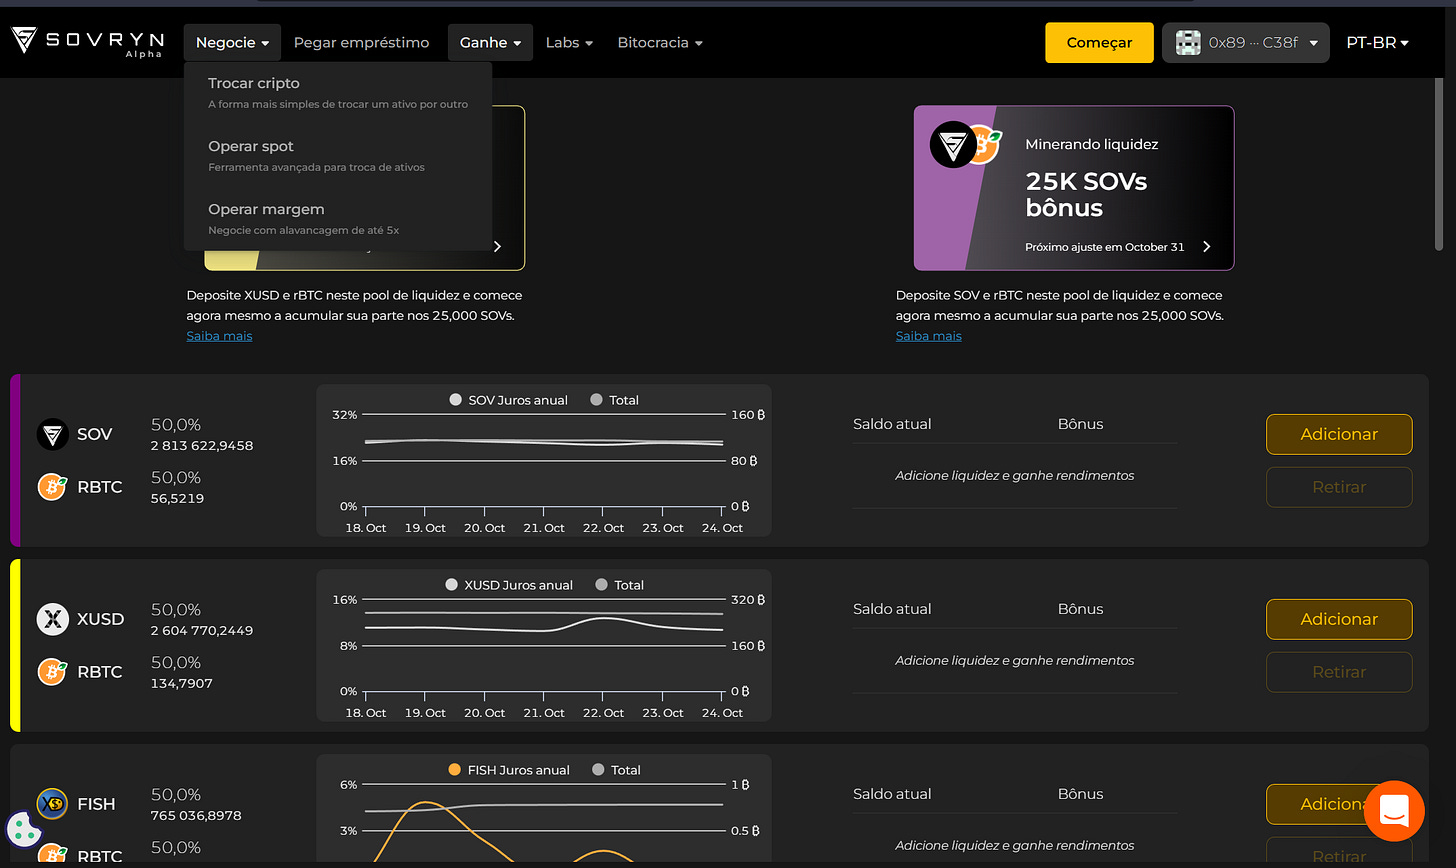This screenshot has width=1456, height=868.
Task: Click XUSD balance 2 604 770,2449
Action: (x=202, y=631)
